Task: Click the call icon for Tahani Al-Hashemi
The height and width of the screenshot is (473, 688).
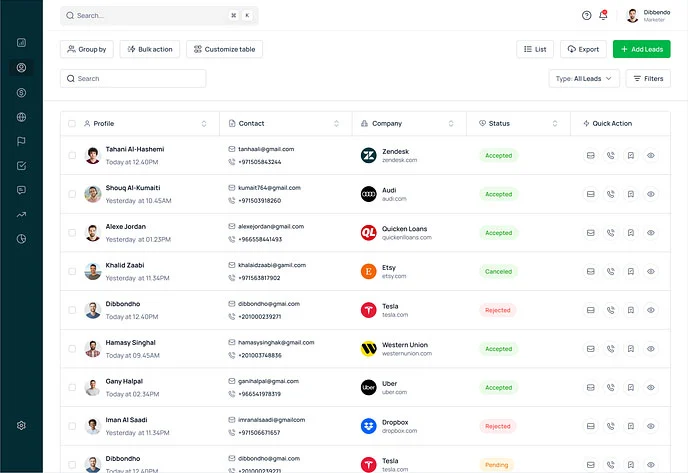Action: tap(611, 155)
